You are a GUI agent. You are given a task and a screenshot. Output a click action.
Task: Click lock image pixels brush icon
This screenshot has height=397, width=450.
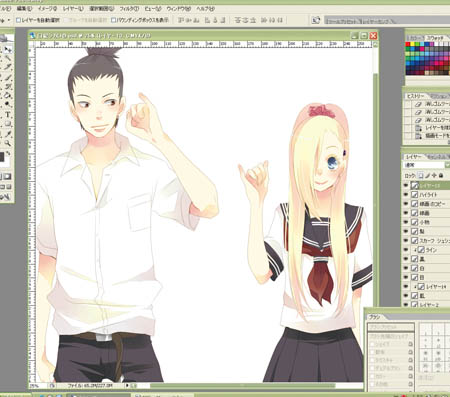pyautogui.click(x=428, y=175)
